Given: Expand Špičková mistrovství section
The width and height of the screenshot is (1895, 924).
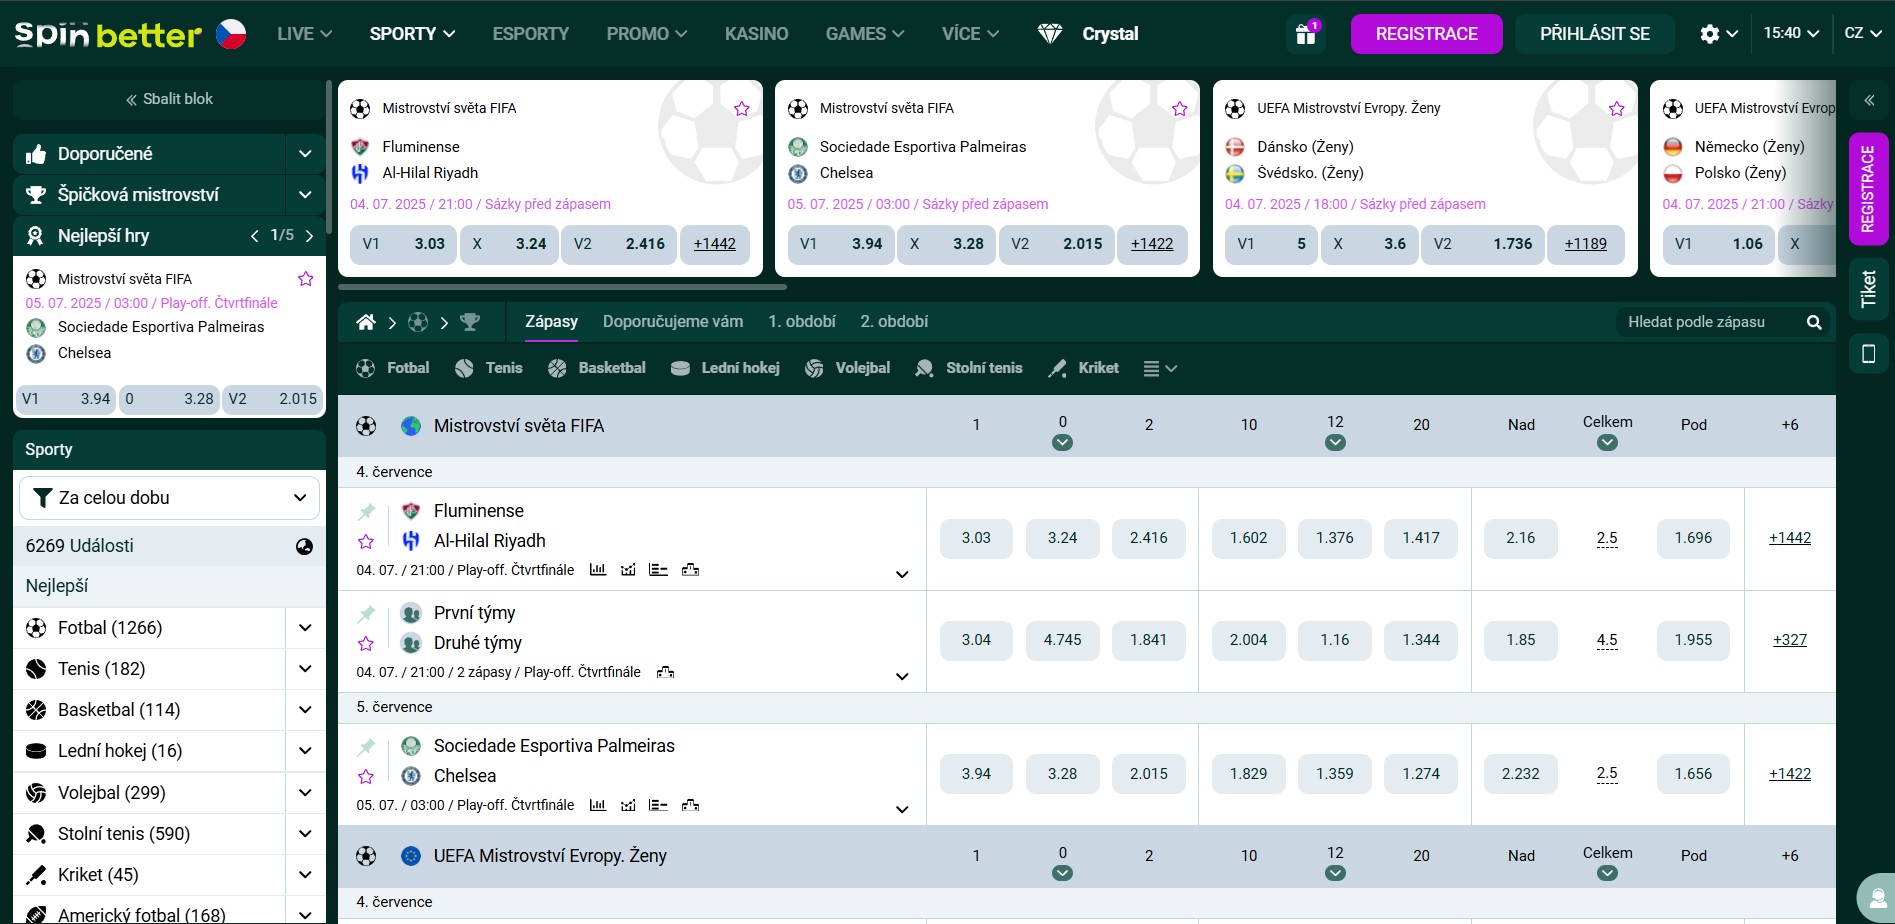Looking at the screenshot, I should tap(305, 195).
